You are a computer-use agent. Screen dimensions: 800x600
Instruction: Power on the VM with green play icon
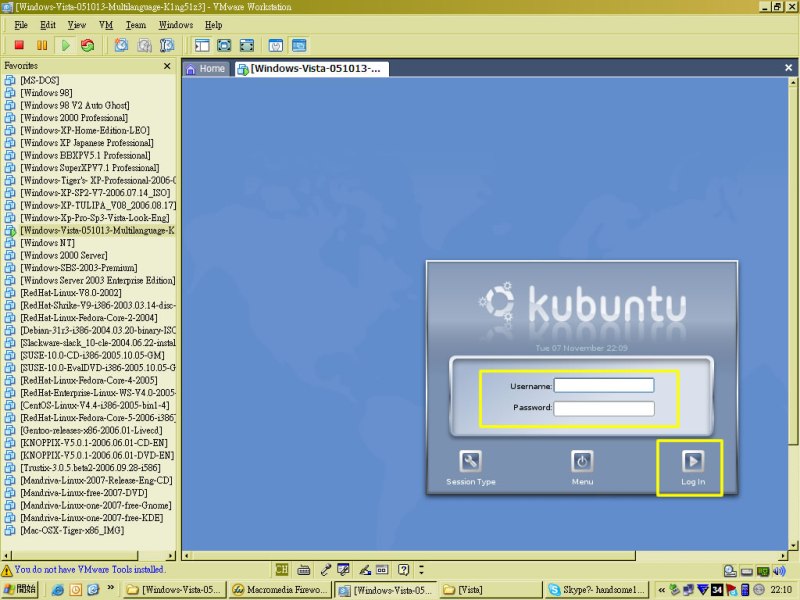(65, 45)
